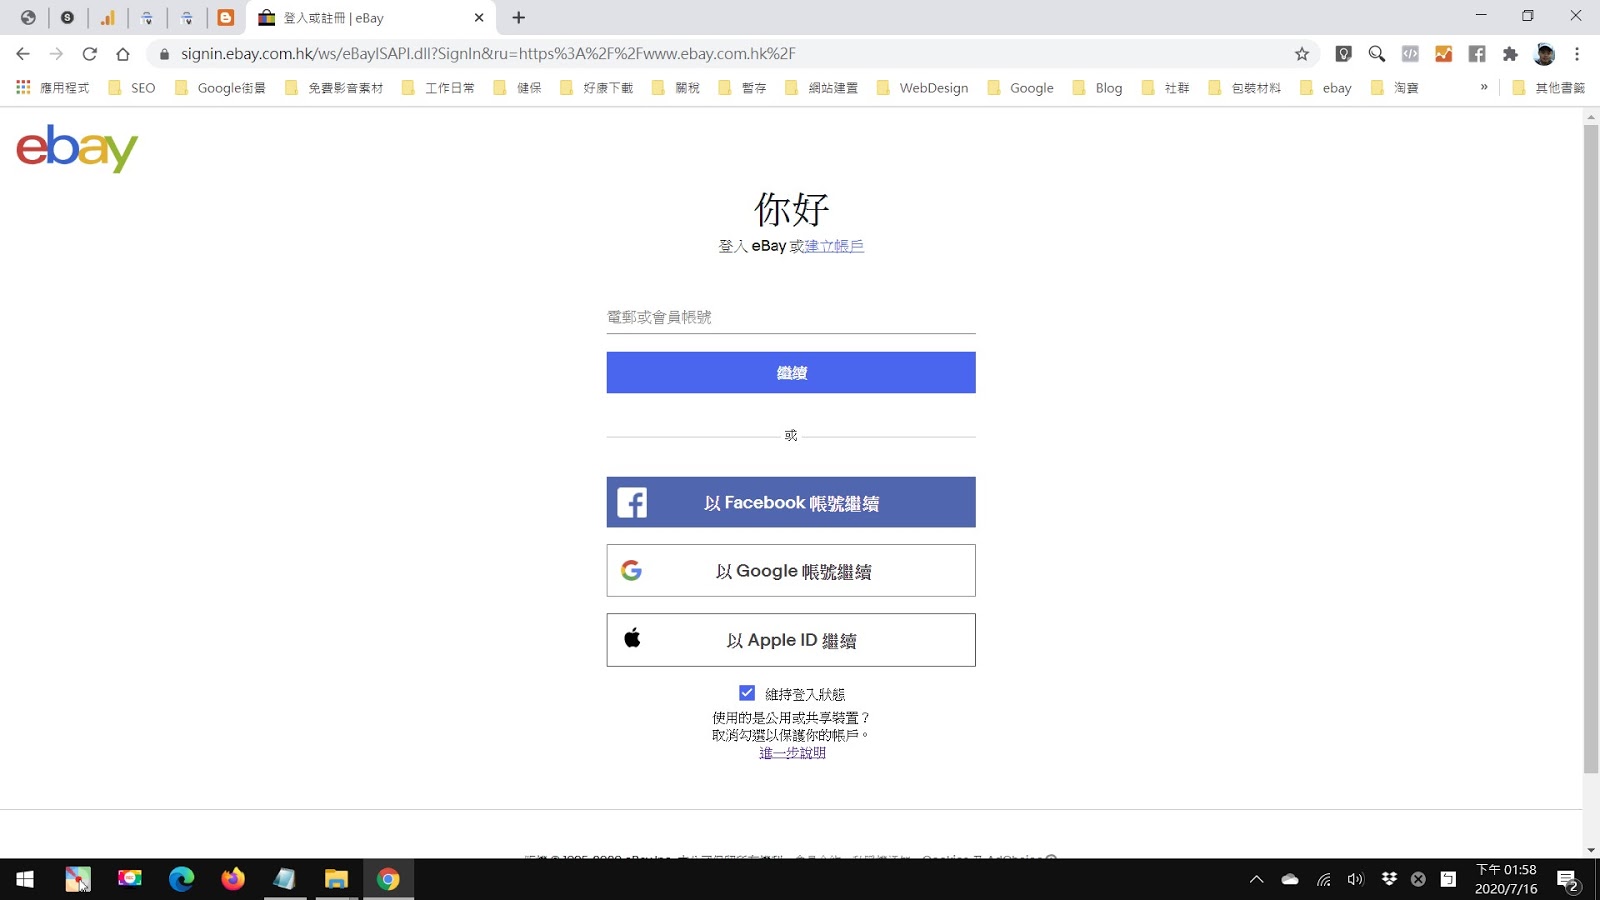Show hidden system tray icons
1600x900 pixels.
[1257, 879]
